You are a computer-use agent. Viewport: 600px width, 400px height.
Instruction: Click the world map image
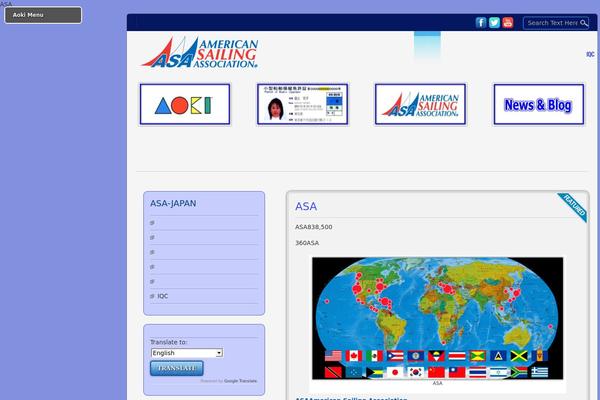coord(437,318)
